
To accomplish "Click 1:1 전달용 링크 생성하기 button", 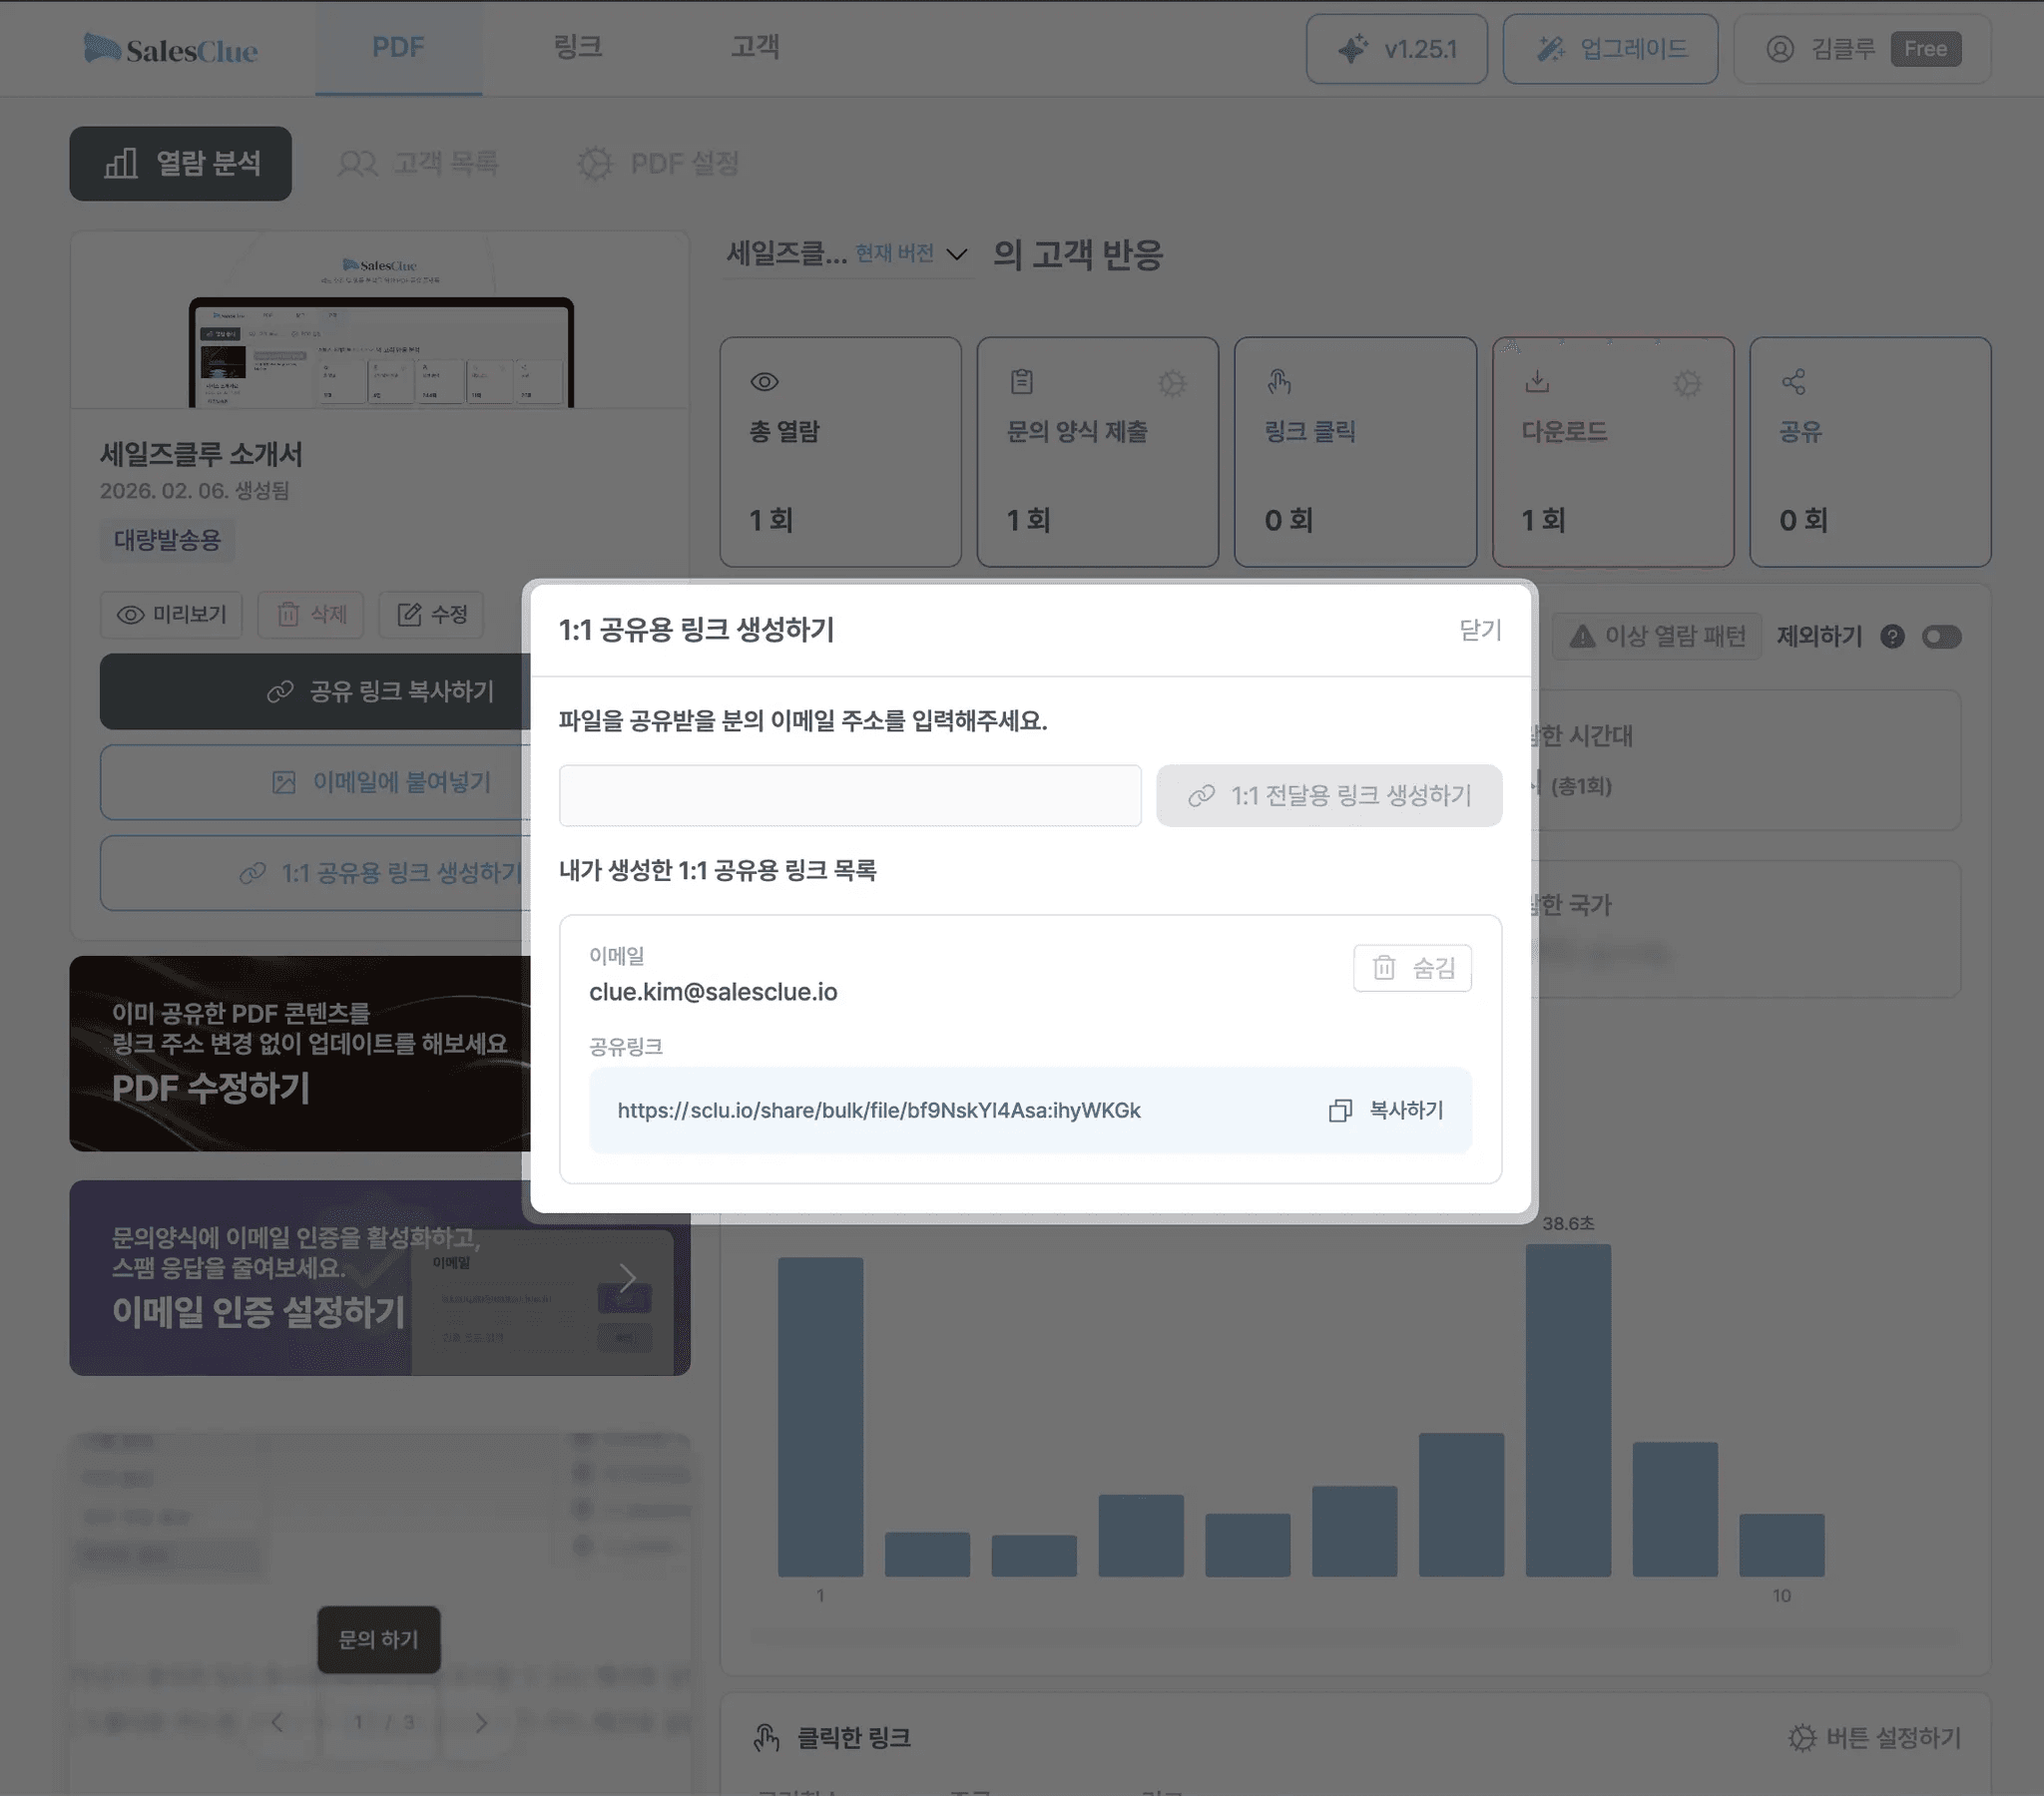I will 1329,796.
